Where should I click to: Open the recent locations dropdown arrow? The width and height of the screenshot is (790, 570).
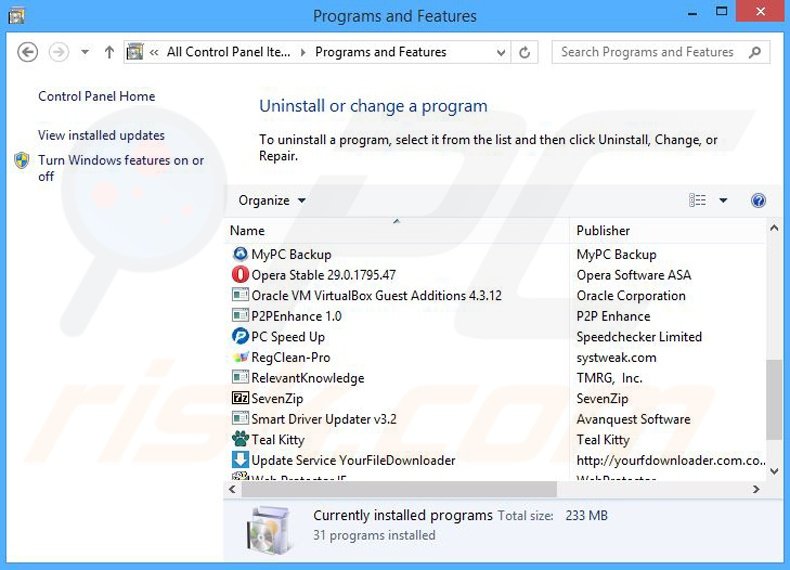coord(85,52)
